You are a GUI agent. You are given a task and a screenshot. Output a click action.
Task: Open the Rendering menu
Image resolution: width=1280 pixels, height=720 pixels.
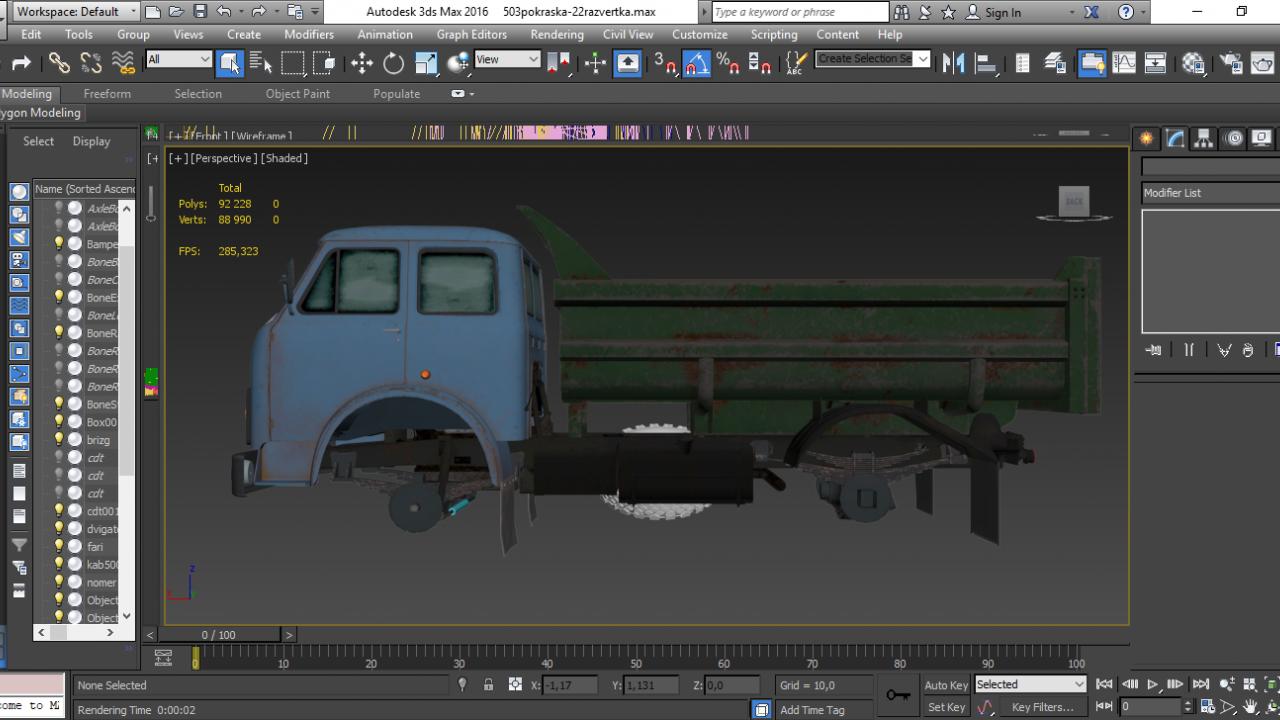coord(557,34)
